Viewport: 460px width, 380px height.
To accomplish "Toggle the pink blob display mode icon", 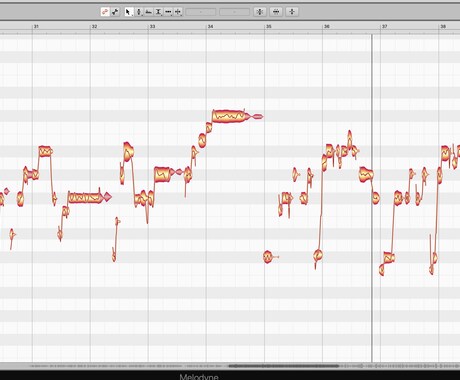I will 105,12.
